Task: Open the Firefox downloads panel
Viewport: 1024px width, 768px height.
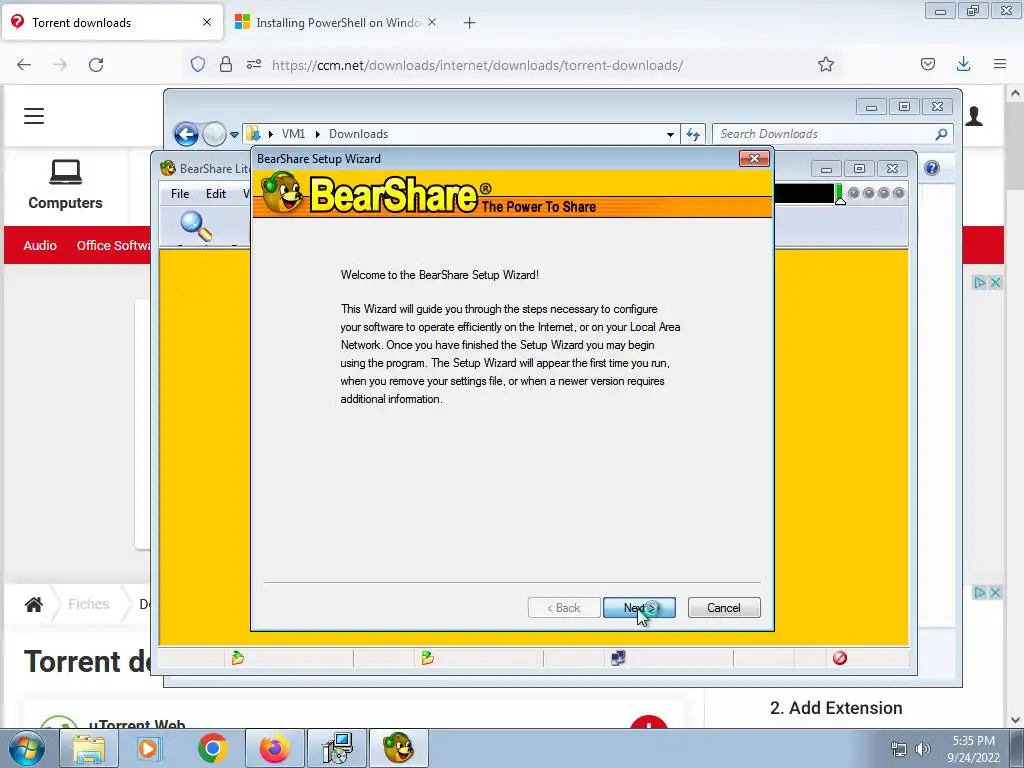Action: click(963, 65)
